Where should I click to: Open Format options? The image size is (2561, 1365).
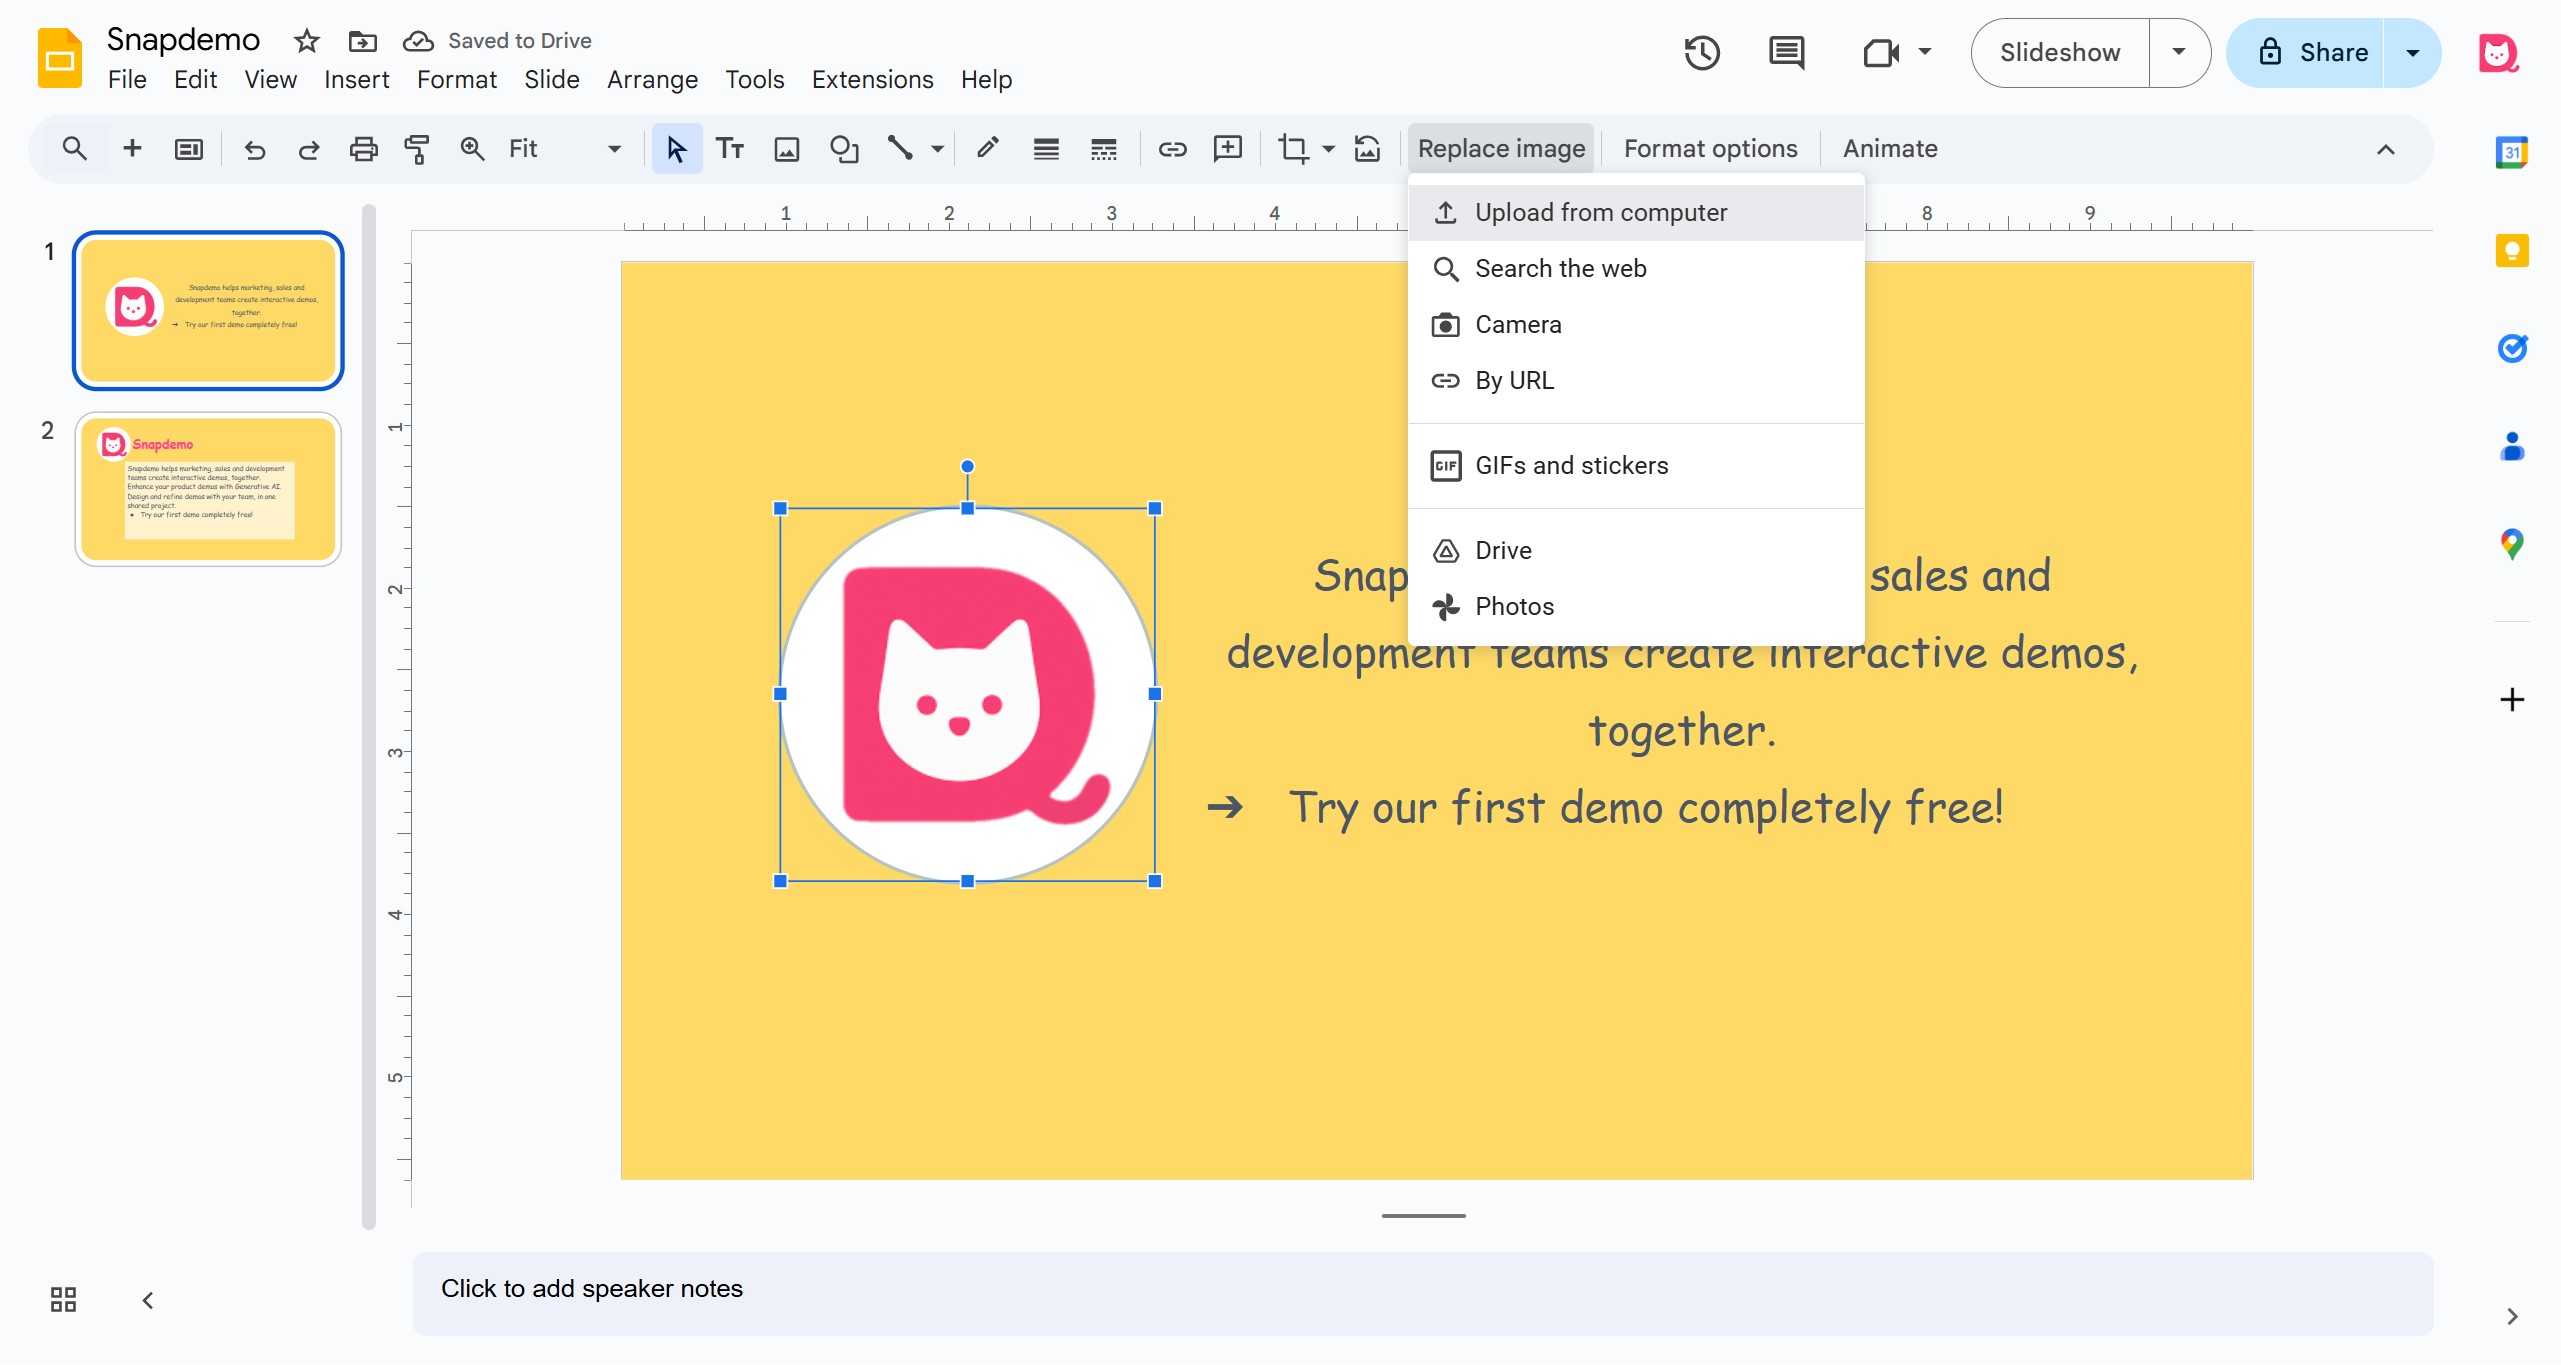coord(1710,149)
